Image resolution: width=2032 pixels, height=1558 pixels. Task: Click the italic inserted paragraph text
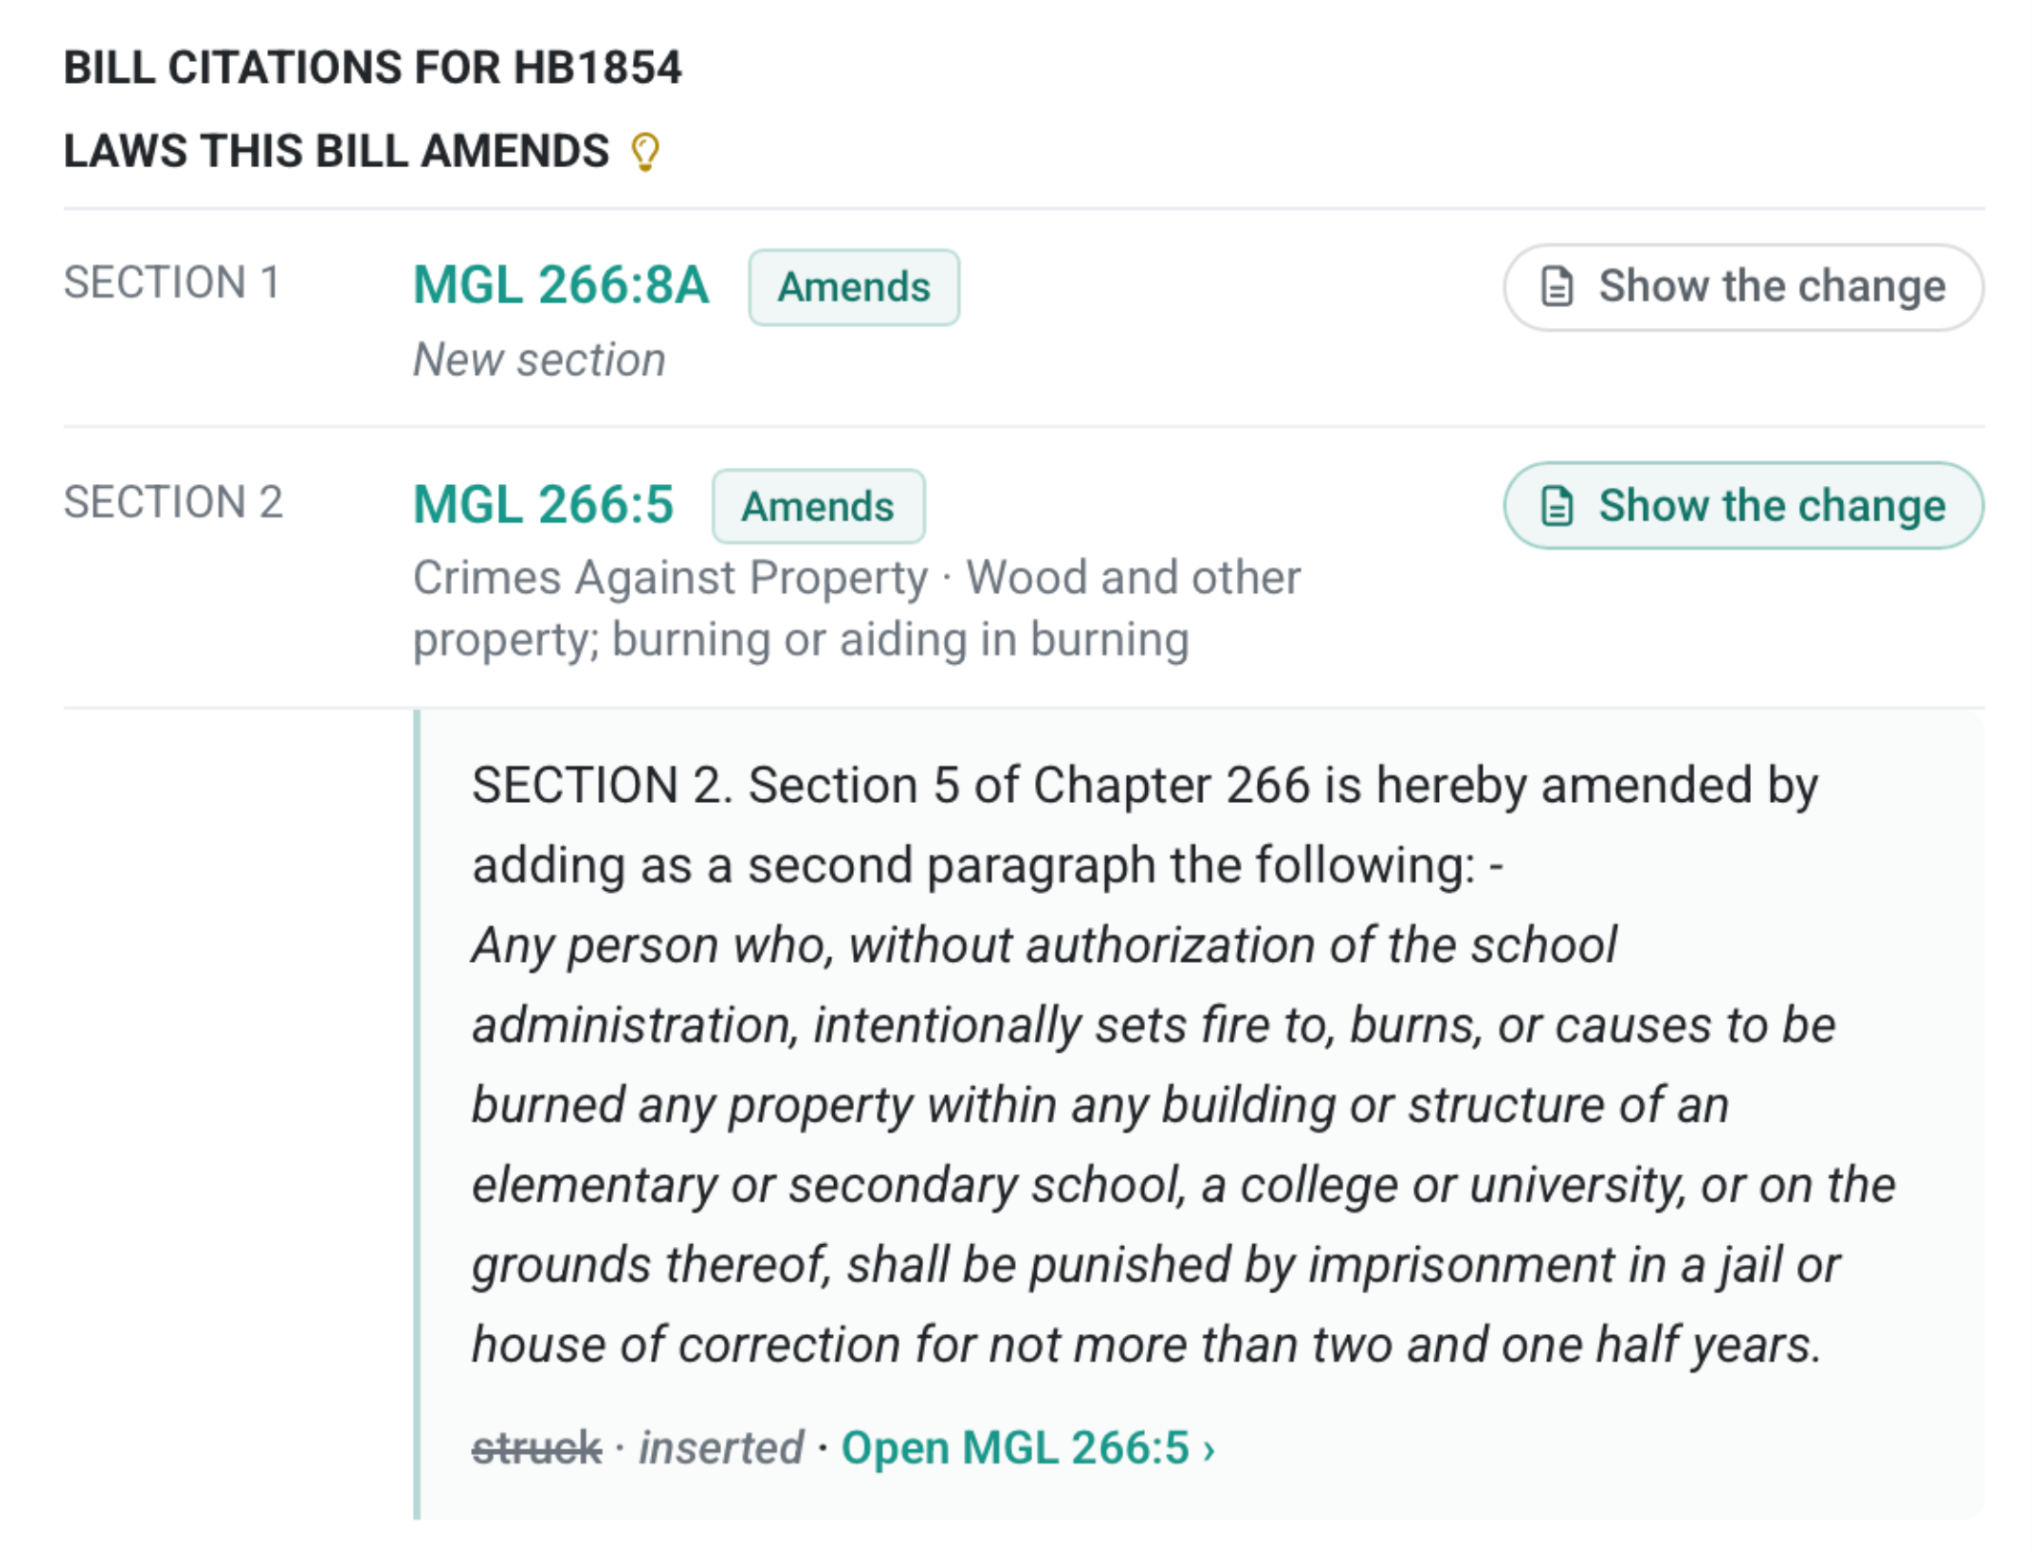point(1183,1145)
